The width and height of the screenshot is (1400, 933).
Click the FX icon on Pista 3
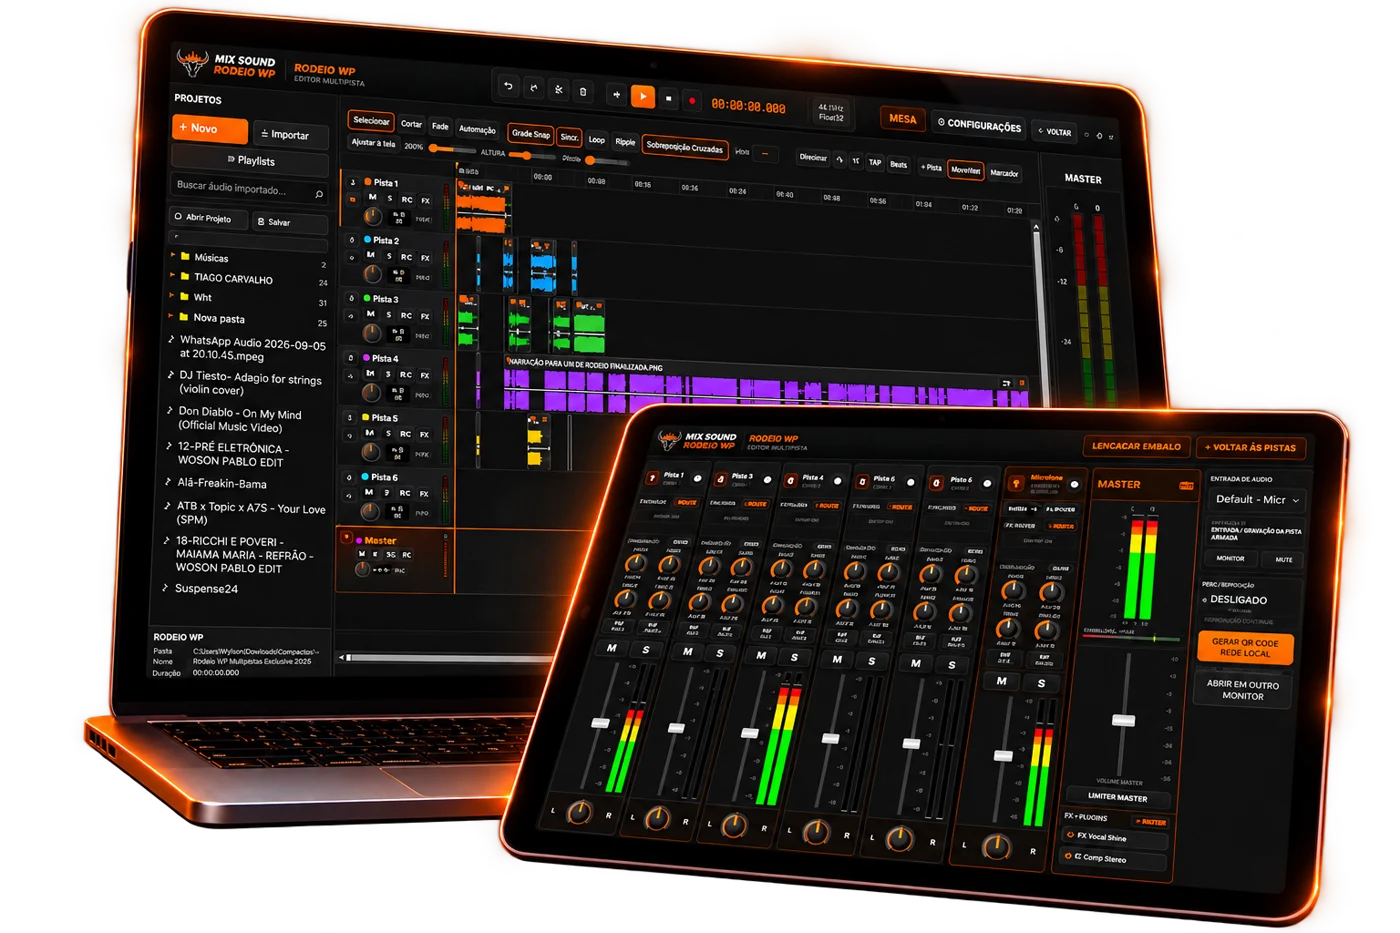[424, 316]
